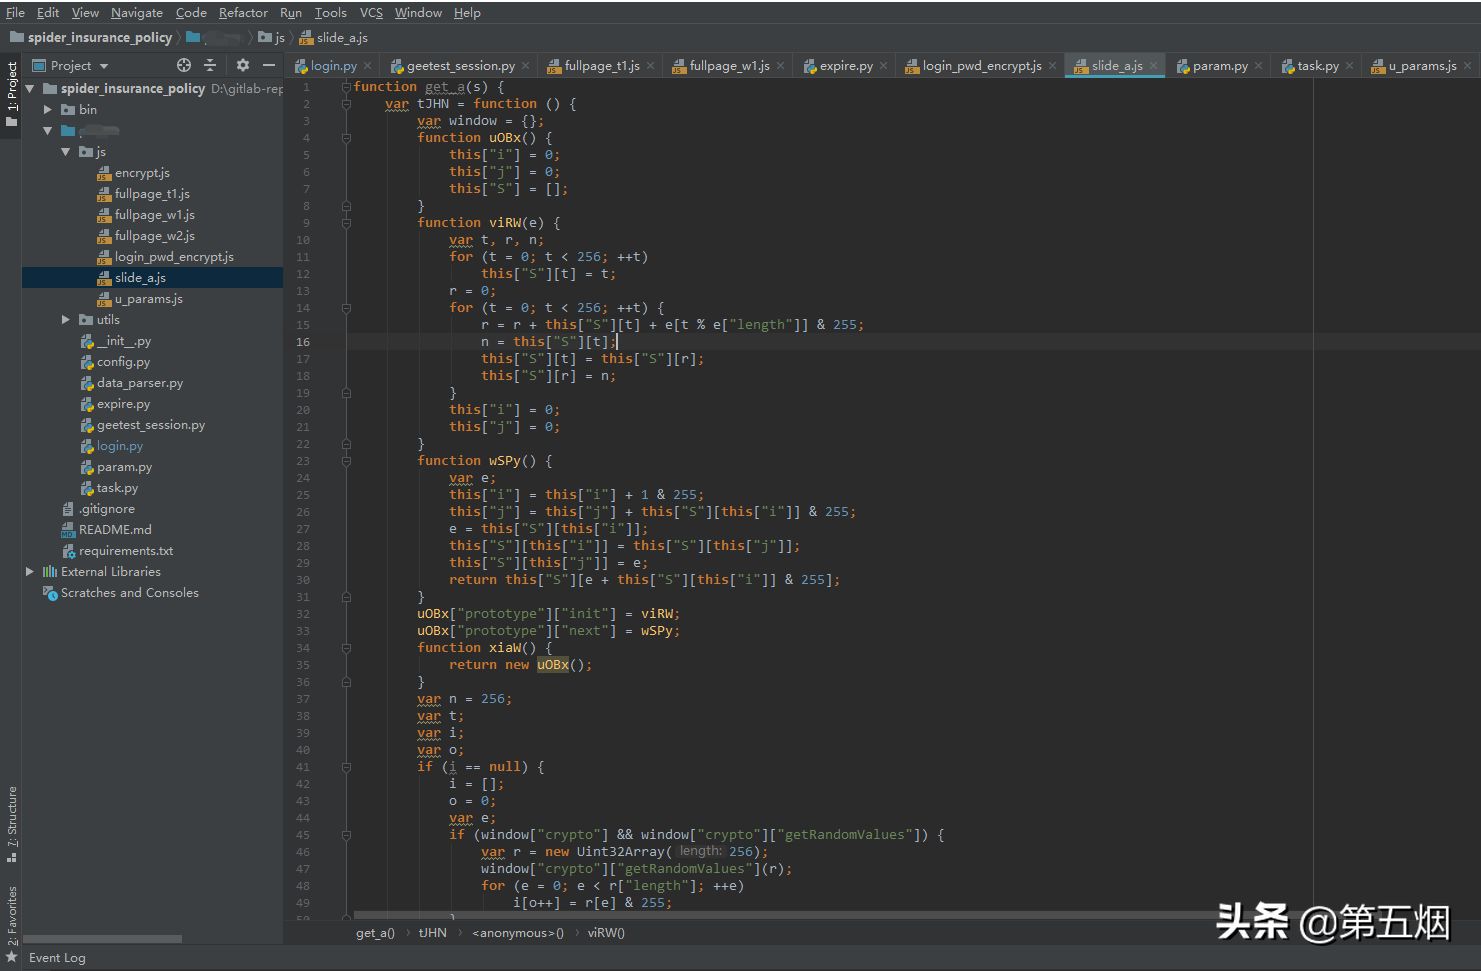Click the collapse all icon in Project panel
This screenshot has width=1481, height=971.
tap(210, 65)
